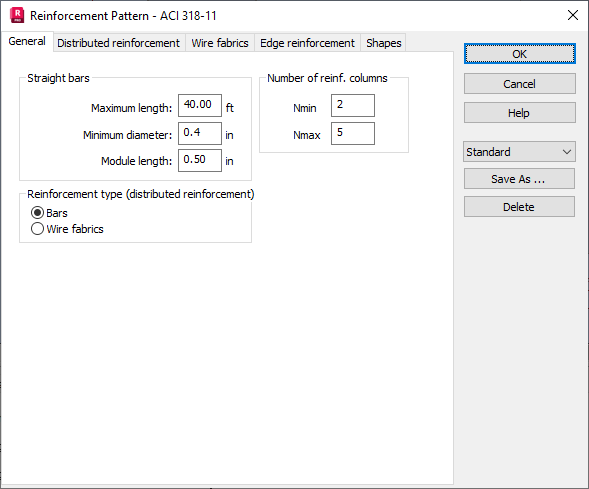The width and height of the screenshot is (589, 489).
Task: Go to the Shapes tab
Action: 384,43
